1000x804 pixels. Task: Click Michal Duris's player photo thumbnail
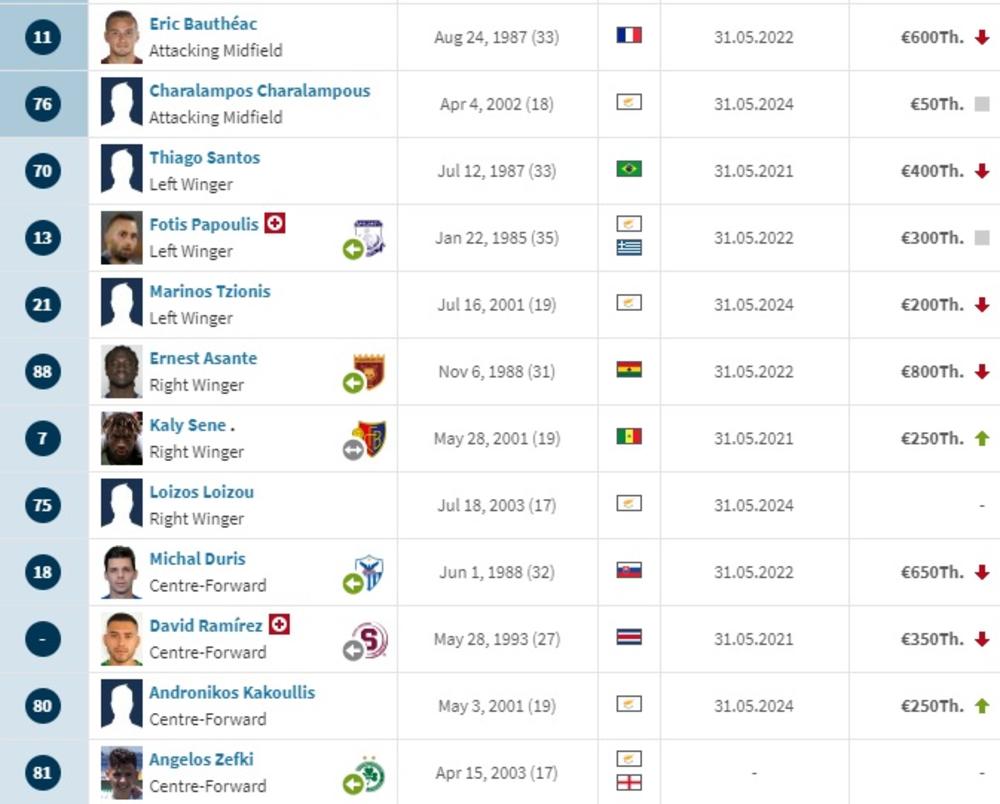[122, 573]
